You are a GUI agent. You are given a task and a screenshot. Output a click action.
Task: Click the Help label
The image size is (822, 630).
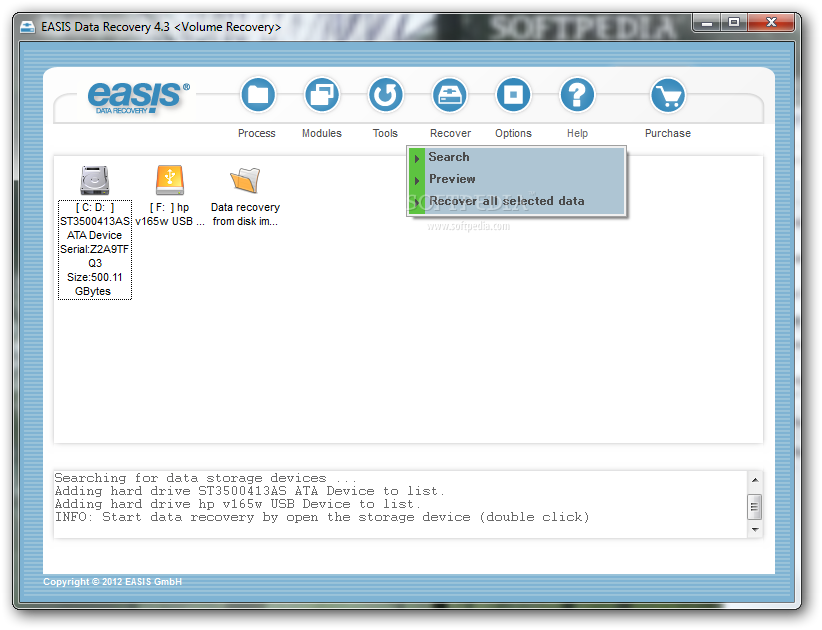coord(577,133)
